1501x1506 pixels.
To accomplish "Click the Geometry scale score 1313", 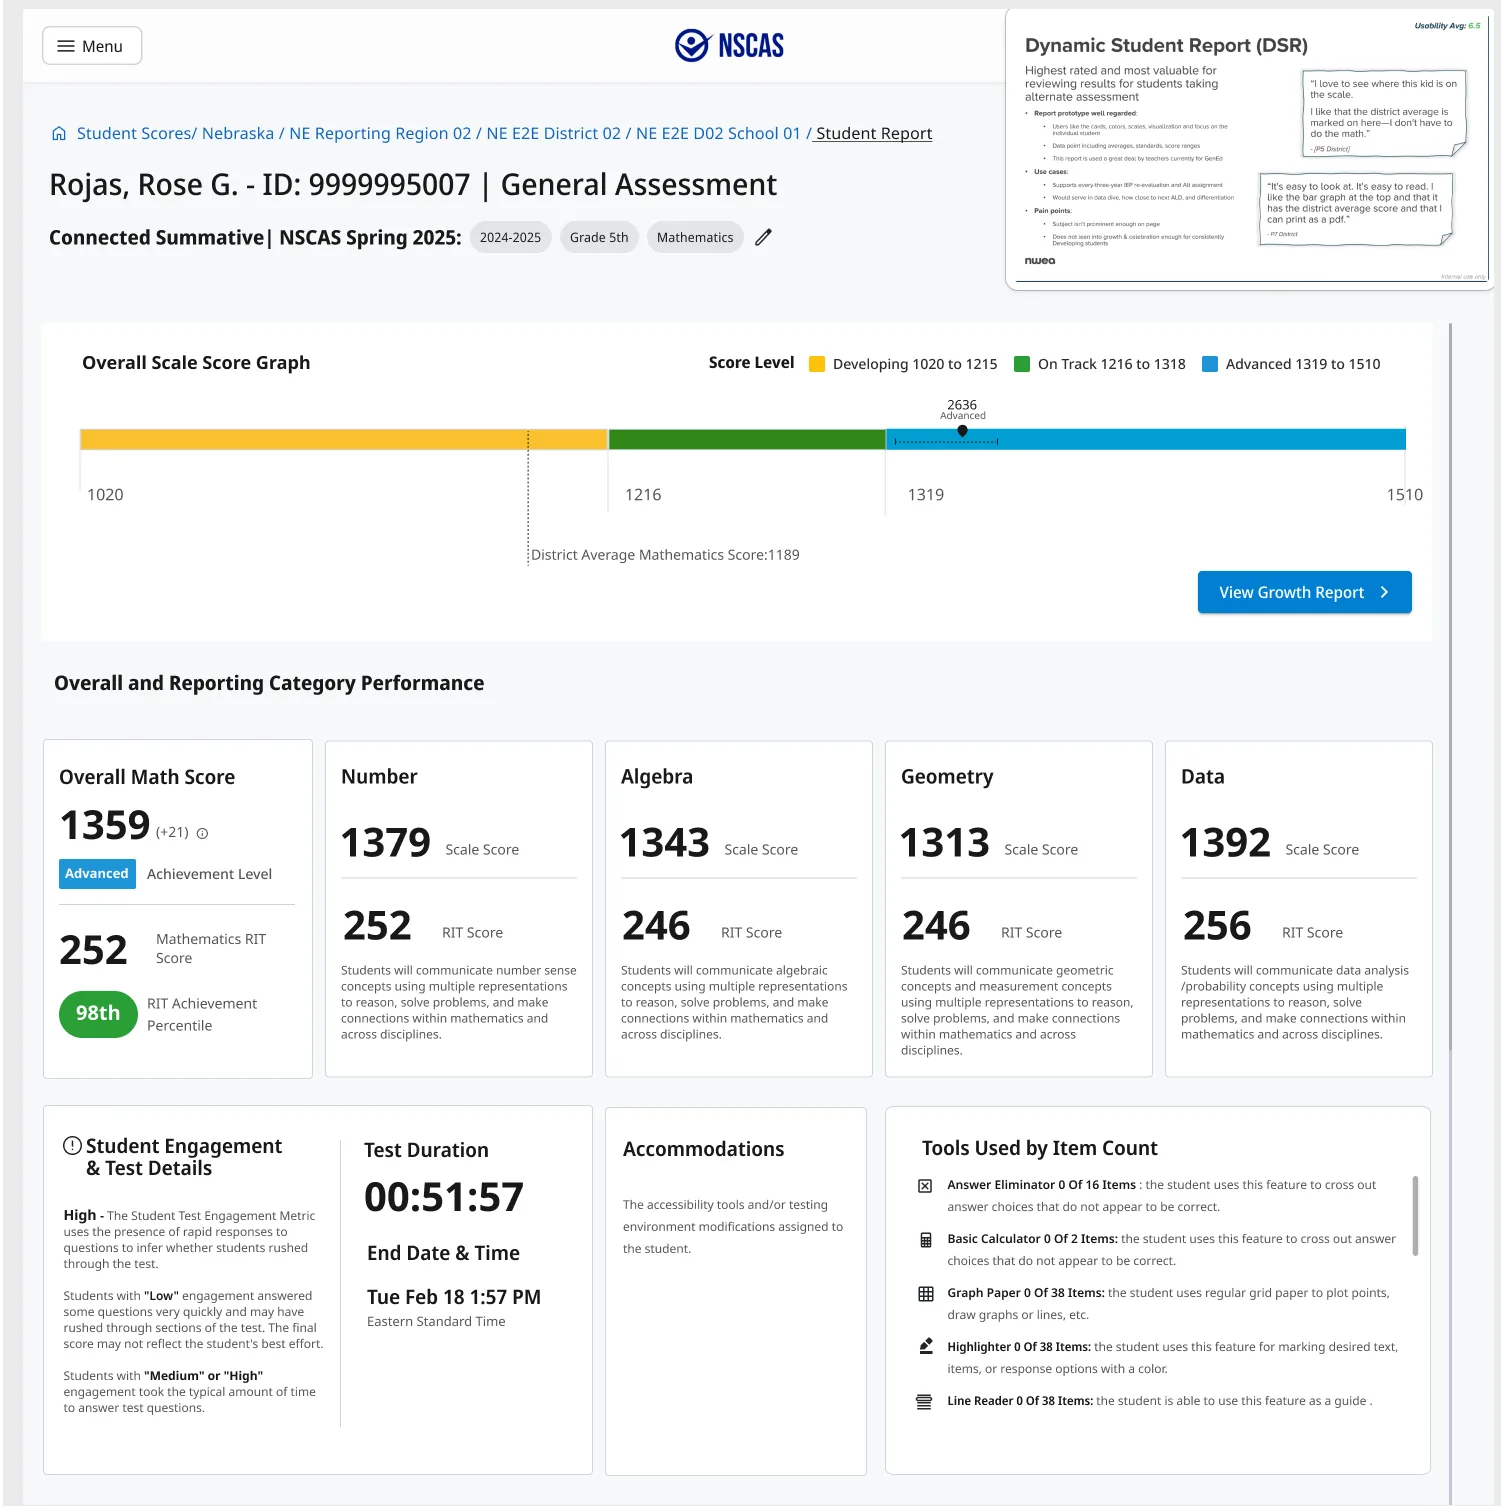I will point(945,843).
